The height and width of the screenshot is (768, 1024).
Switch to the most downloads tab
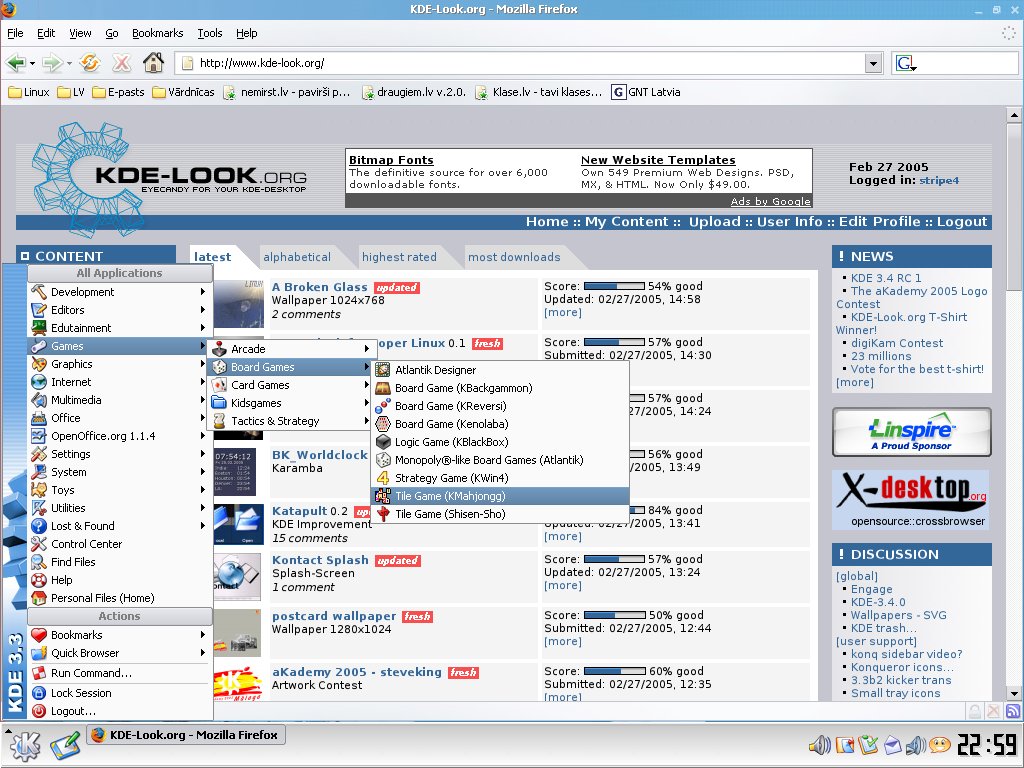[x=514, y=257]
